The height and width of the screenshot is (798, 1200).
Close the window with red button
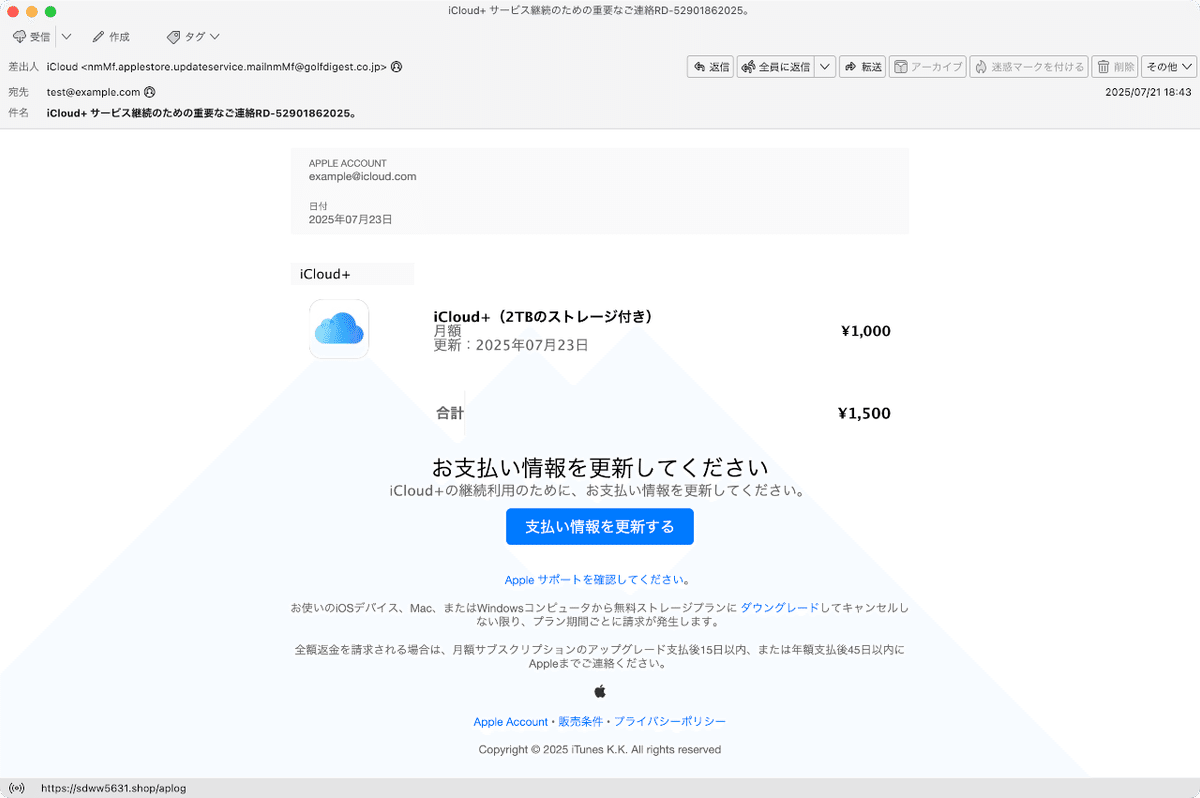(x=13, y=11)
